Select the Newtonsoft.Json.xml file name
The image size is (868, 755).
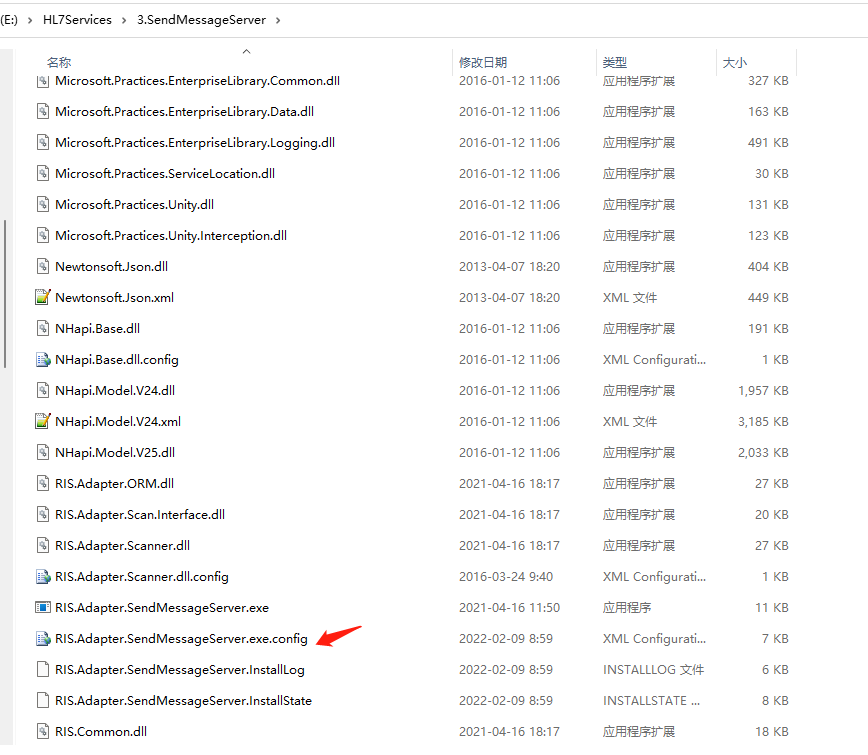[x=115, y=298]
